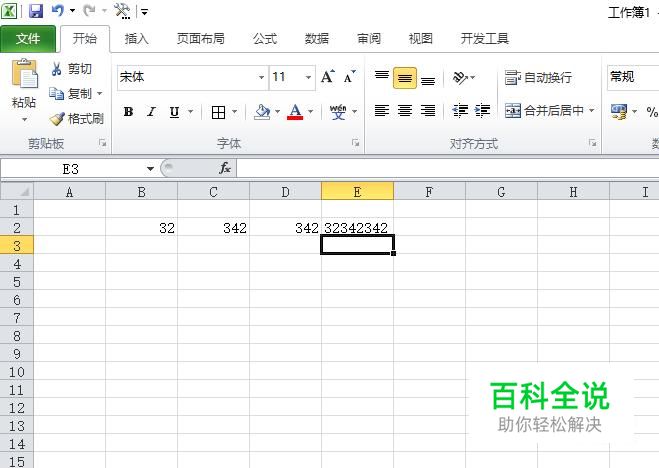Viewport: 659px width, 468px height.
Task: Open the font name dropdown arrow
Action: pos(261,77)
